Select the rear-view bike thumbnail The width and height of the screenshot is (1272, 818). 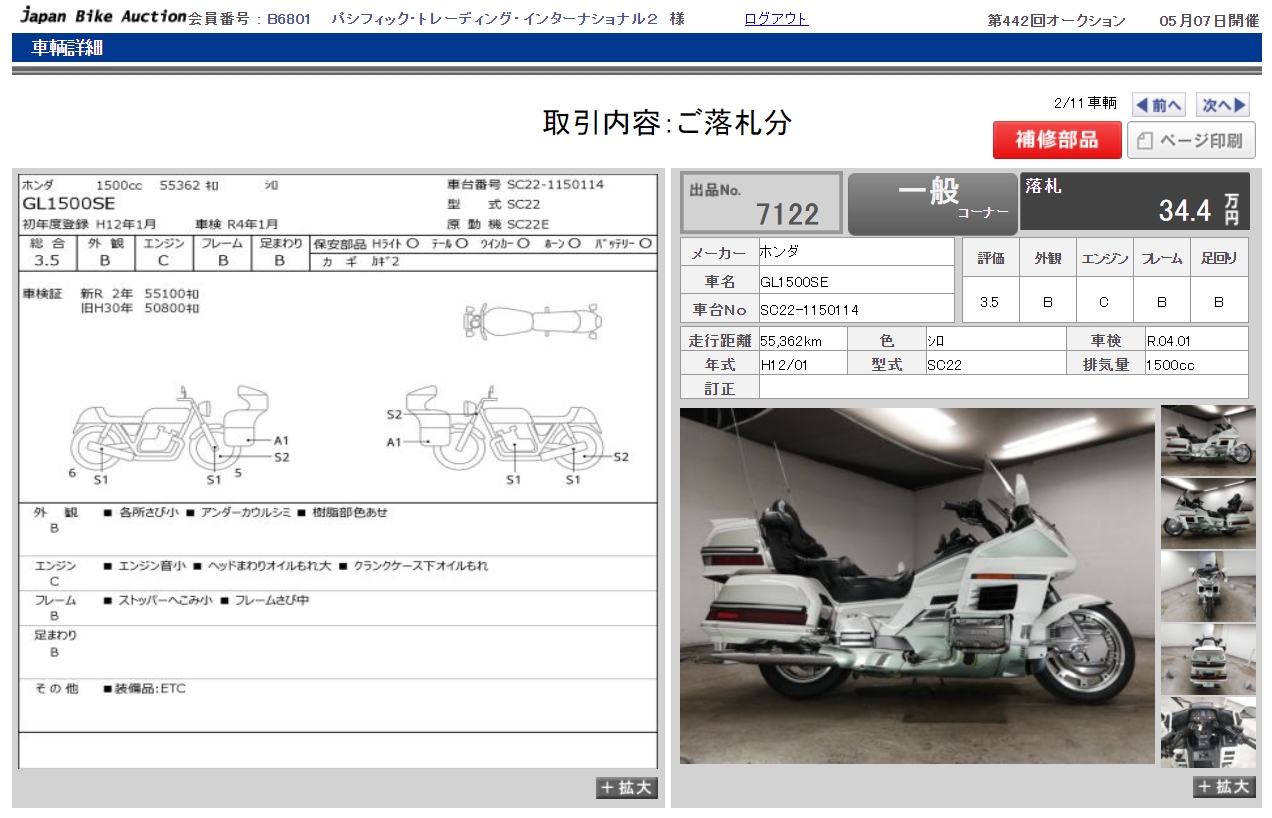[x=1208, y=660]
